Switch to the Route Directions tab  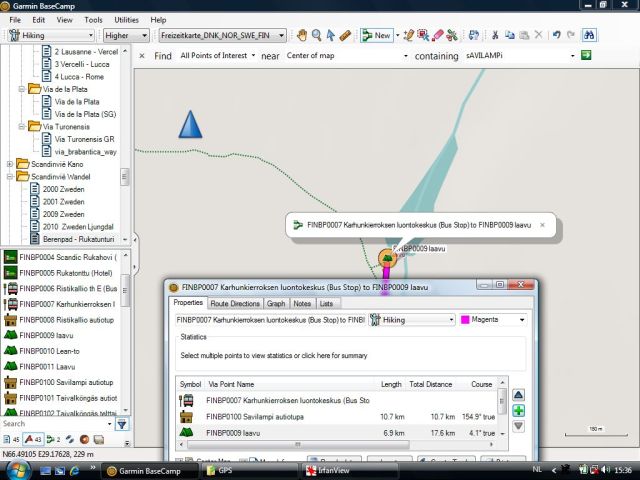[x=235, y=303]
